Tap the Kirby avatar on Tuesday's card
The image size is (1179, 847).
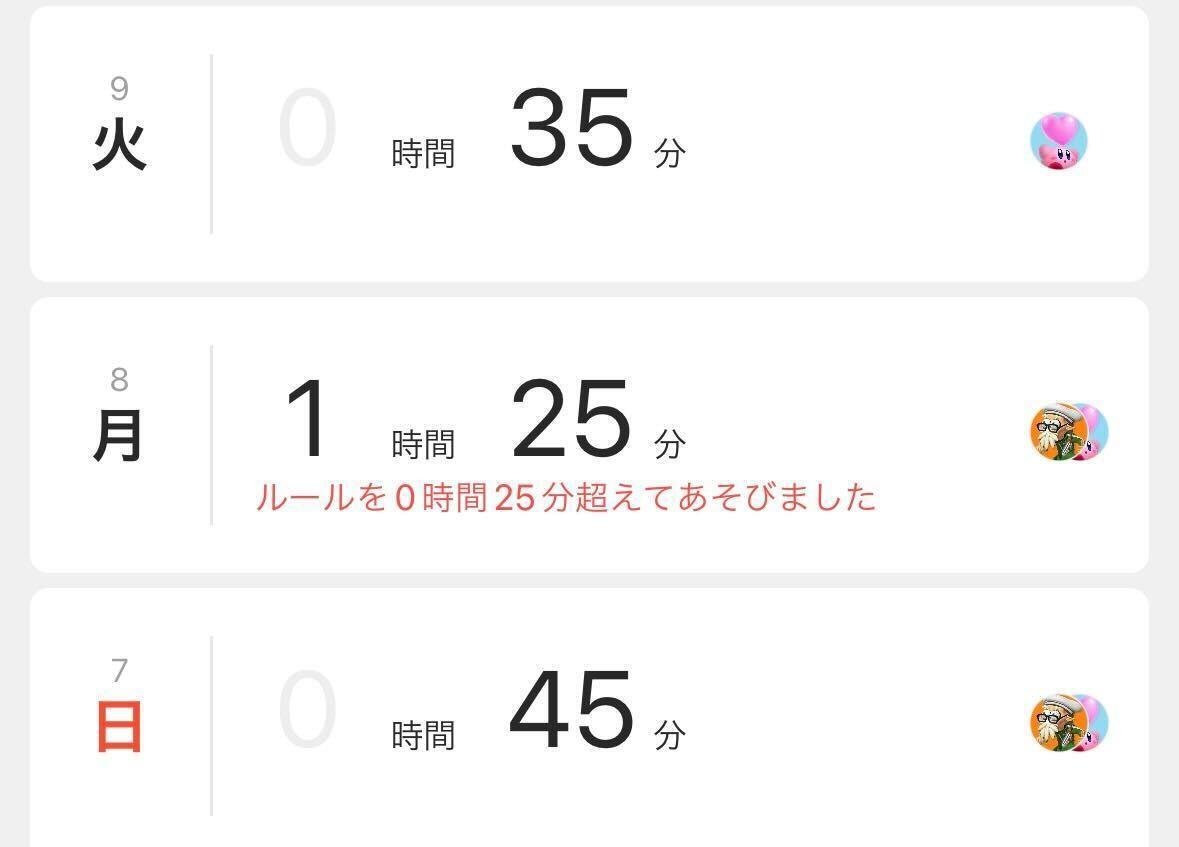click(x=1058, y=141)
